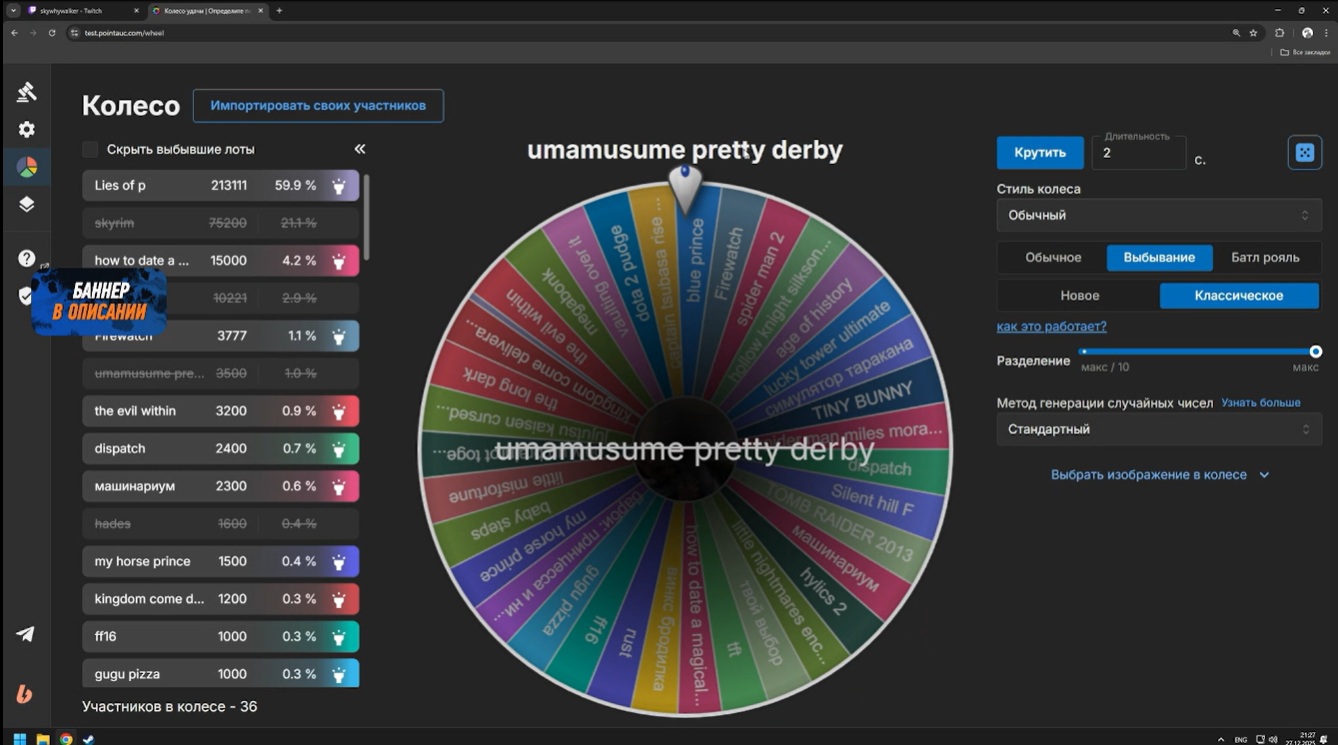Close the skywhywalker Twitch tab
This screenshot has width=1338, height=745.
pos(135,10)
